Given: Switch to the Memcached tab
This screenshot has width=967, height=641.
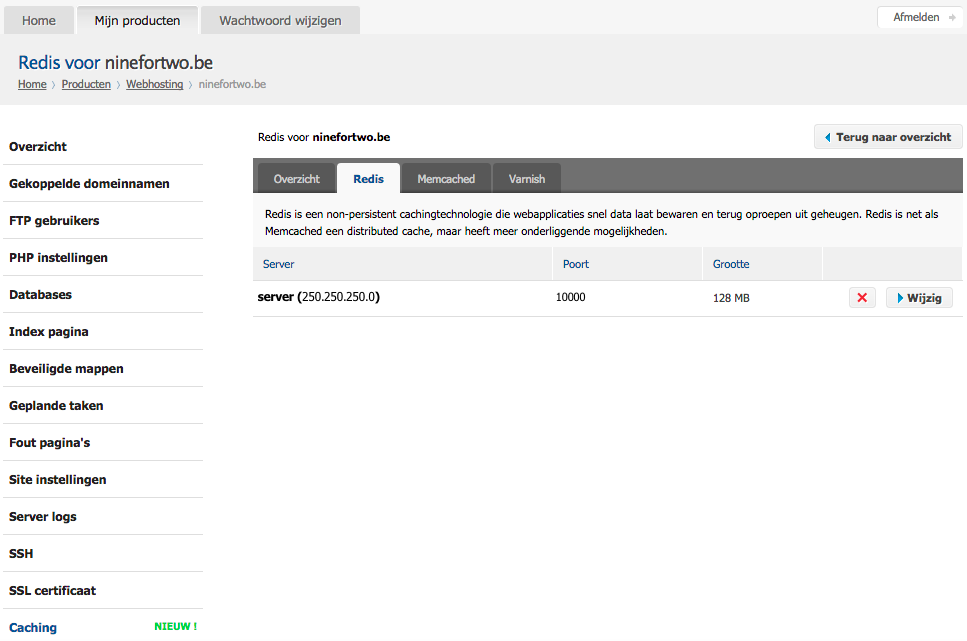Looking at the screenshot, I should (x=446, y=179).
